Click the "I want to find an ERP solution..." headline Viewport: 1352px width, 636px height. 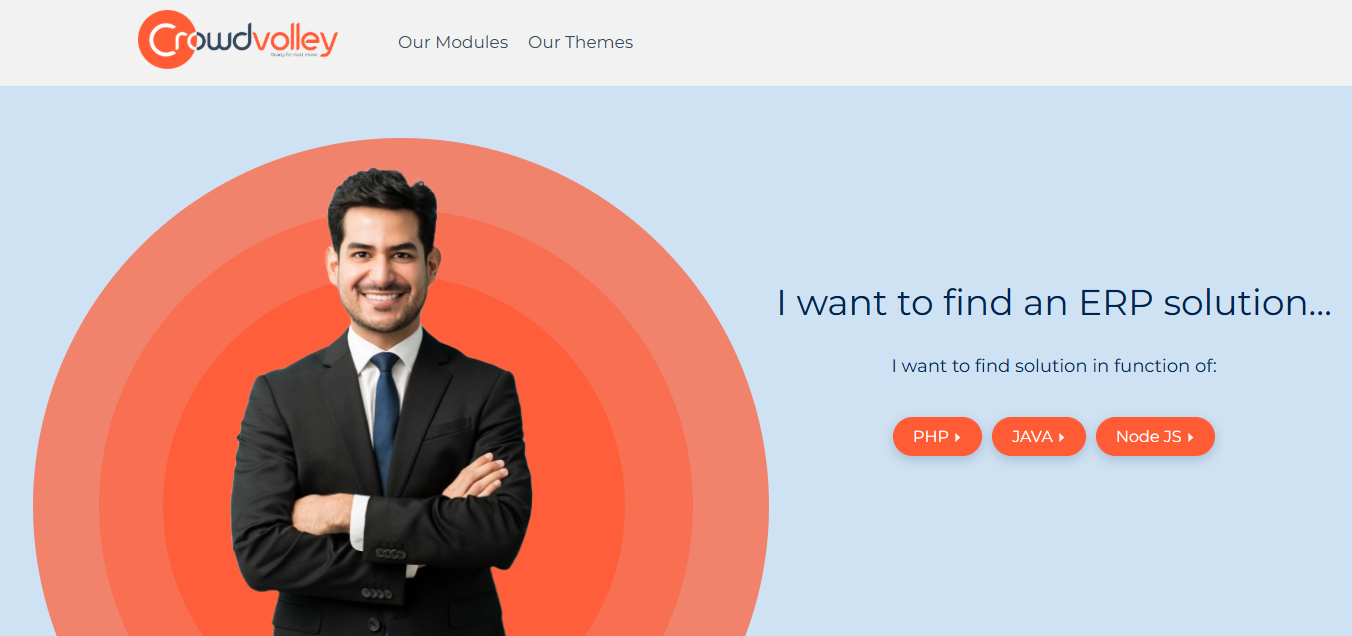click(x=1054, y=302)
